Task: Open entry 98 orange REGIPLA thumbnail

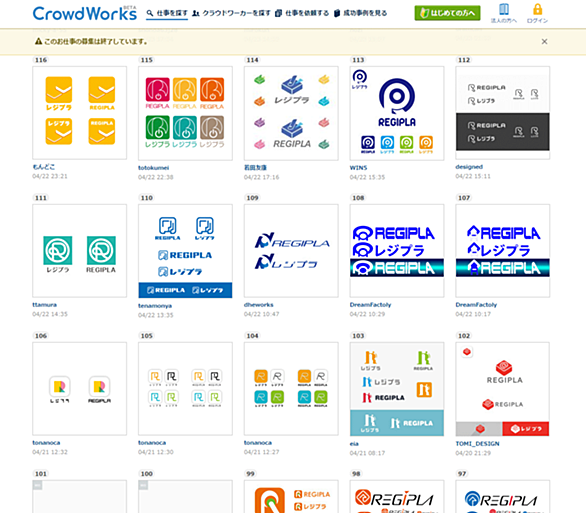Action: pyautogui.click(x=397, y=497)
